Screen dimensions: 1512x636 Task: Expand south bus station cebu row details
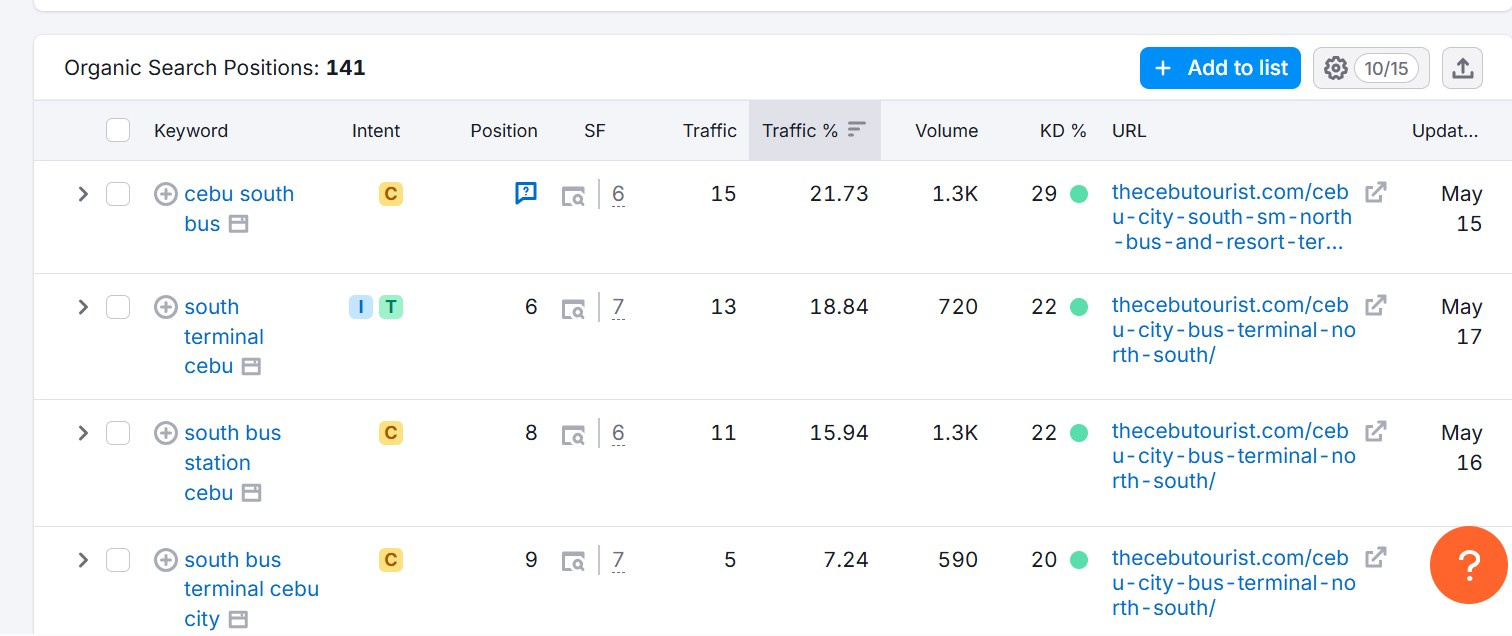83,433
